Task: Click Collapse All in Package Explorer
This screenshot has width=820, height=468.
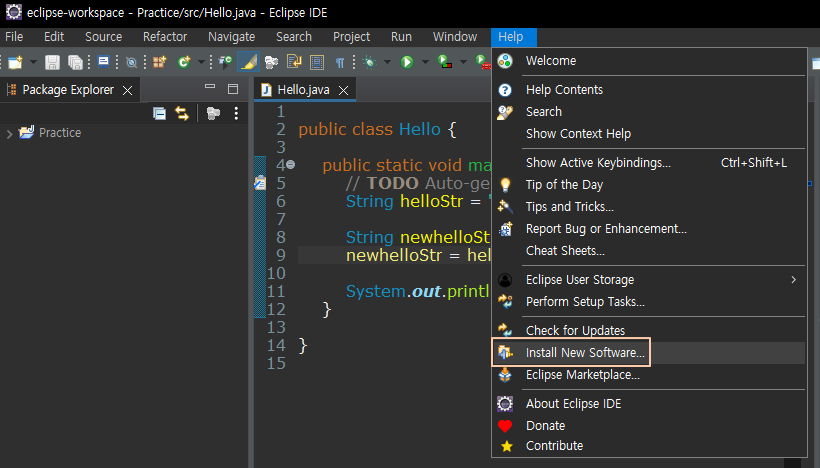Action: tap(159, 113)
